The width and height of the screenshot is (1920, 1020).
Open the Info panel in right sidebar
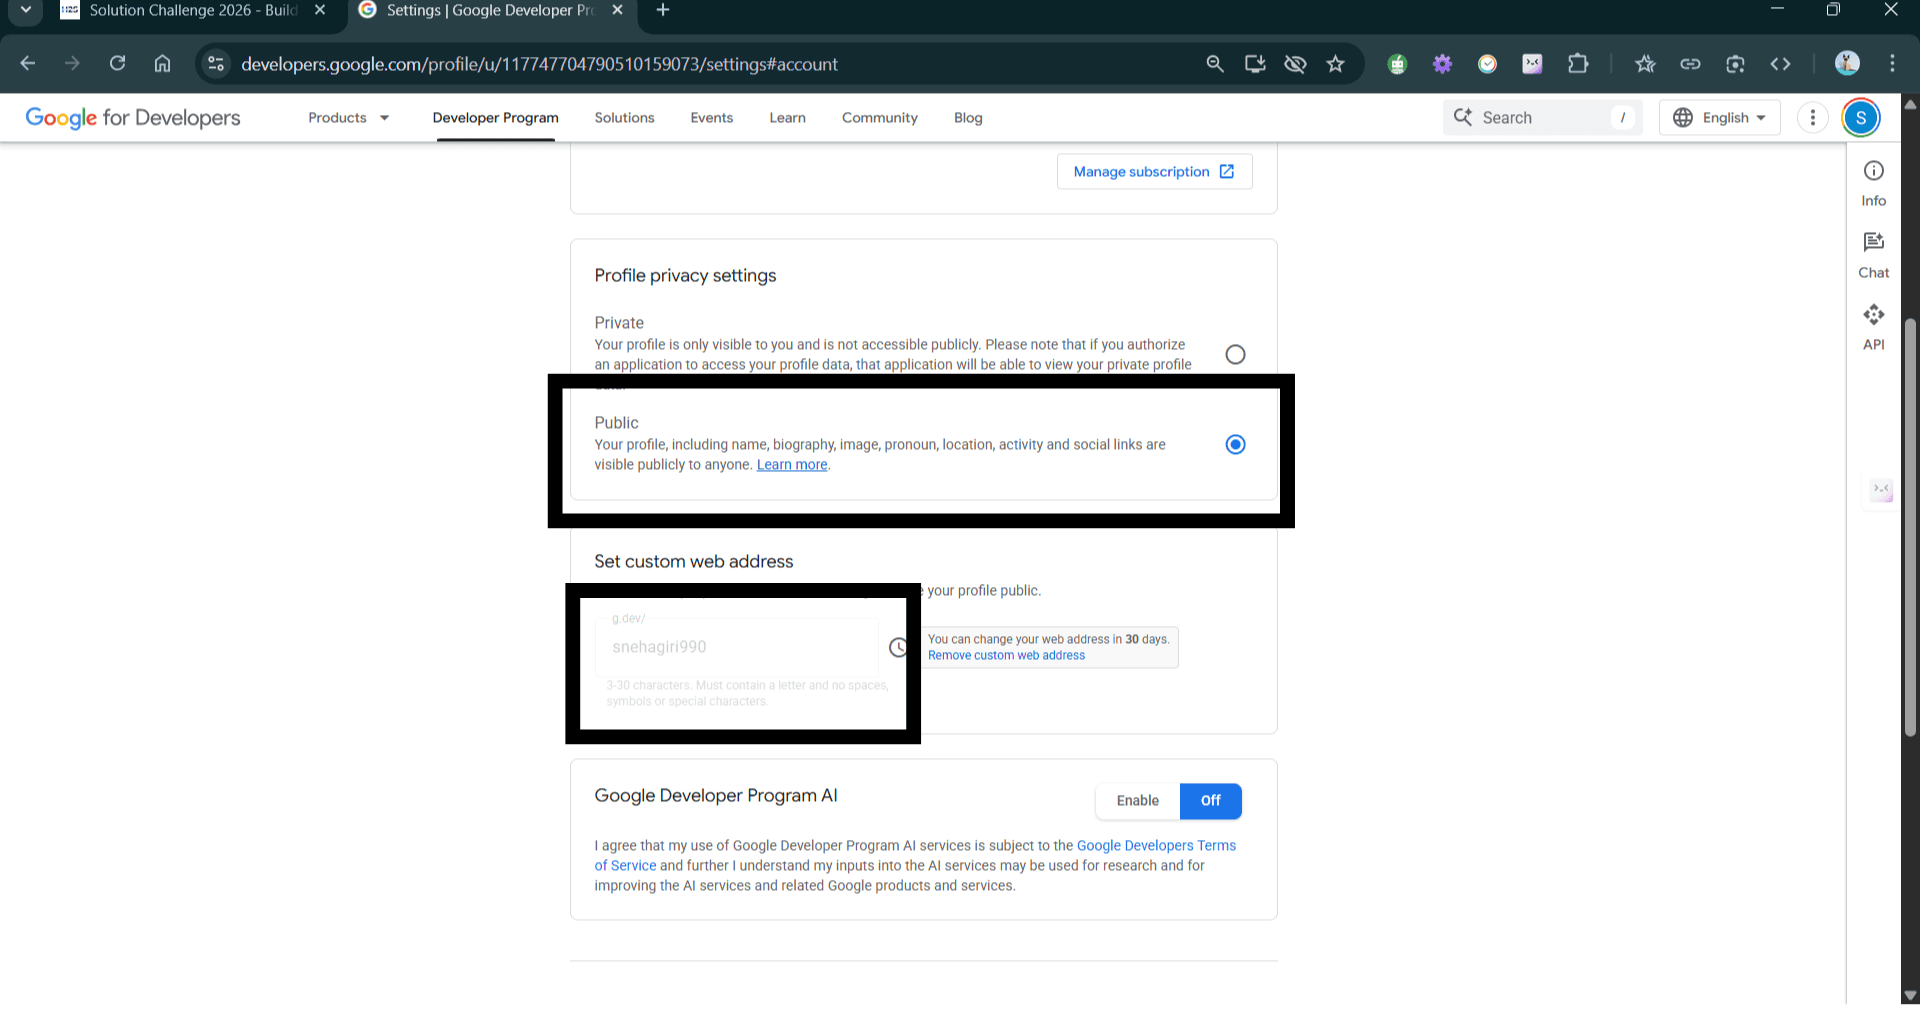coord(1873,182)
